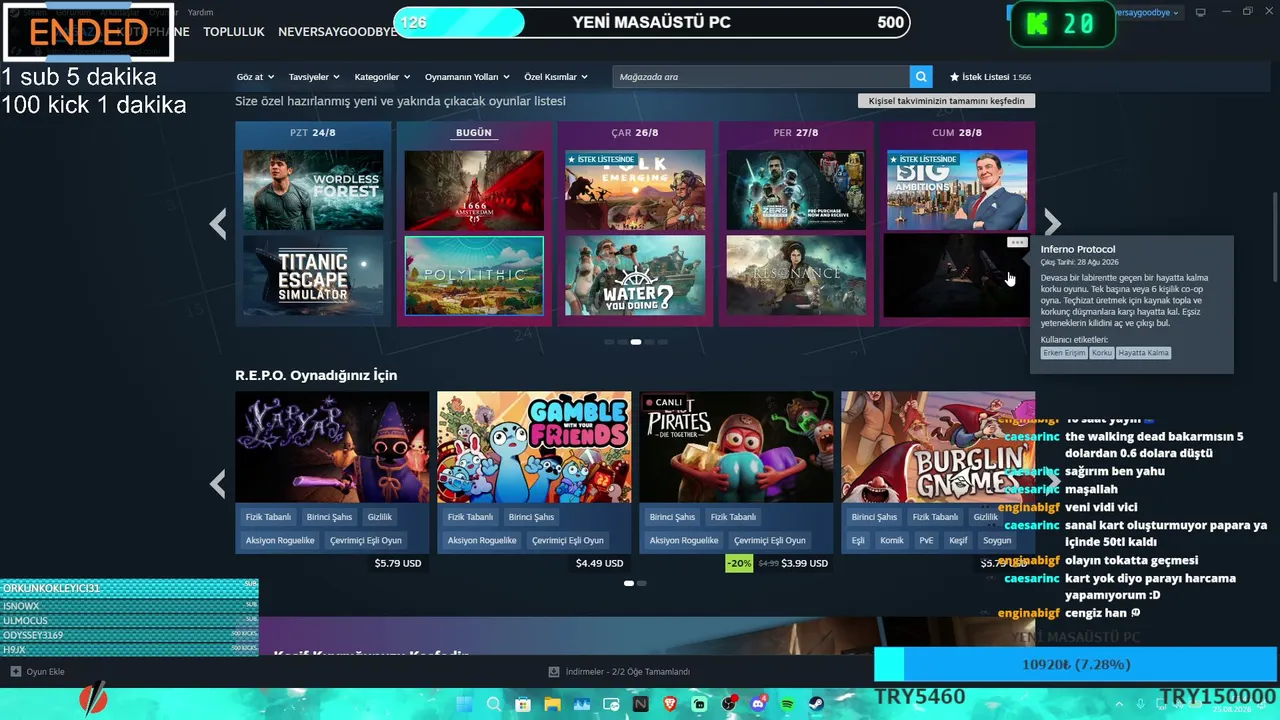
Task: Click inside the Mağazada ara search field
Action: pos(761,77)
